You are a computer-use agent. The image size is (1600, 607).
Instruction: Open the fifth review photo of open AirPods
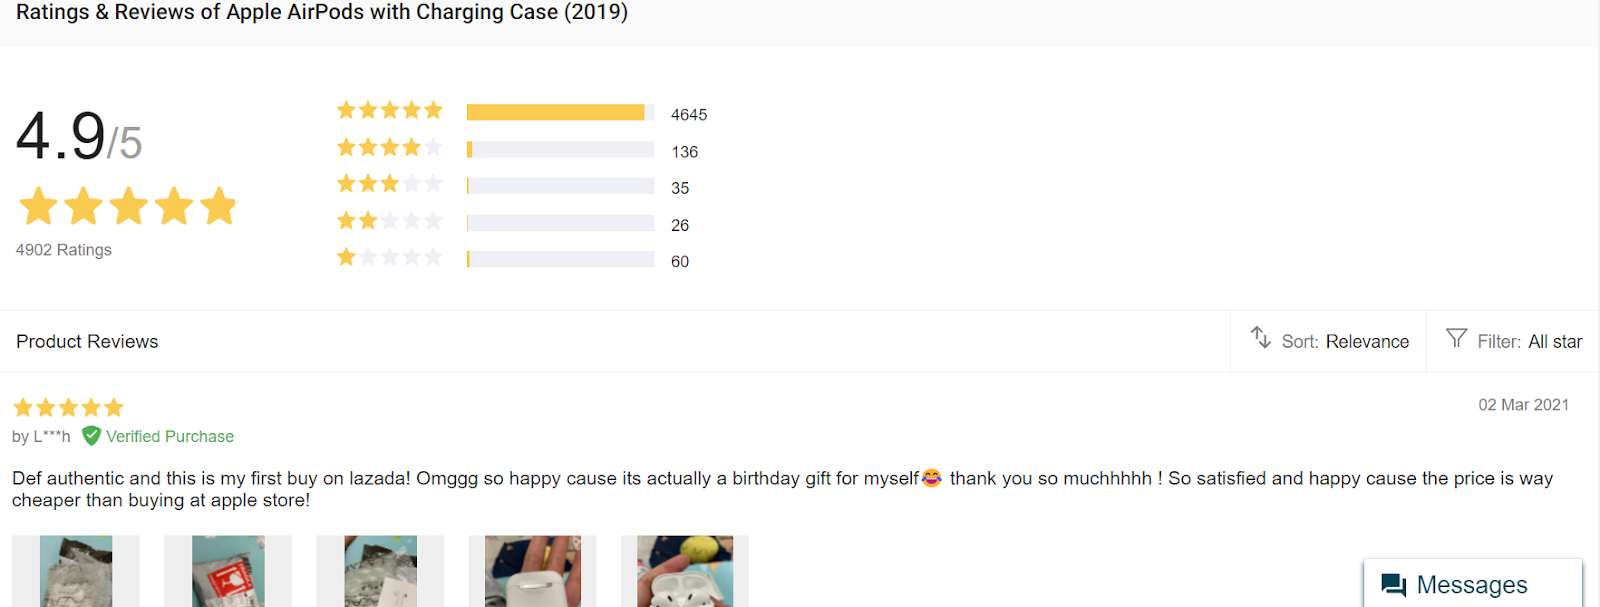tap(684, 571)
